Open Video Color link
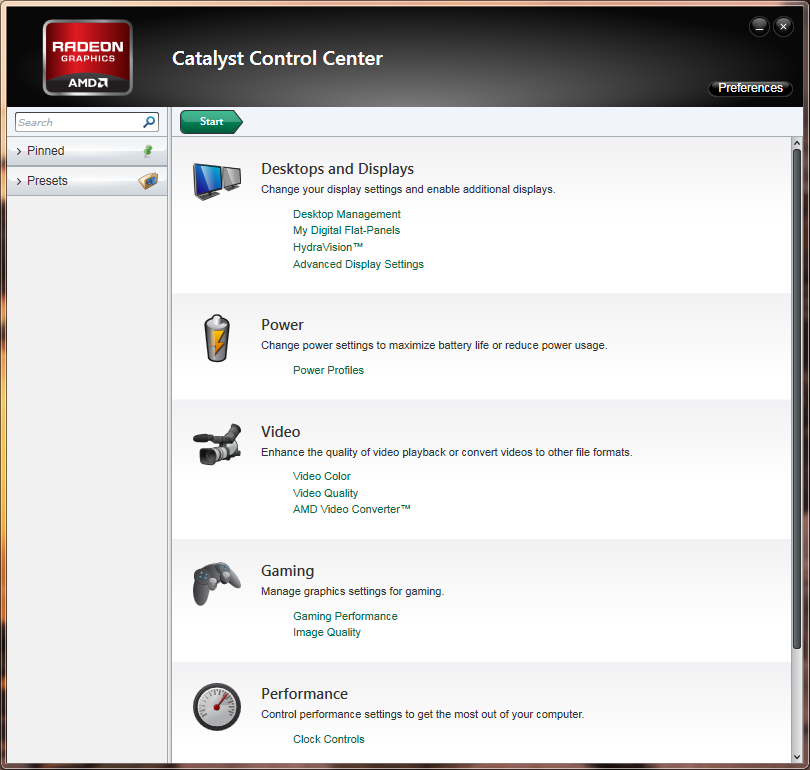Viewport: 810px width, 770px height. 321,476
